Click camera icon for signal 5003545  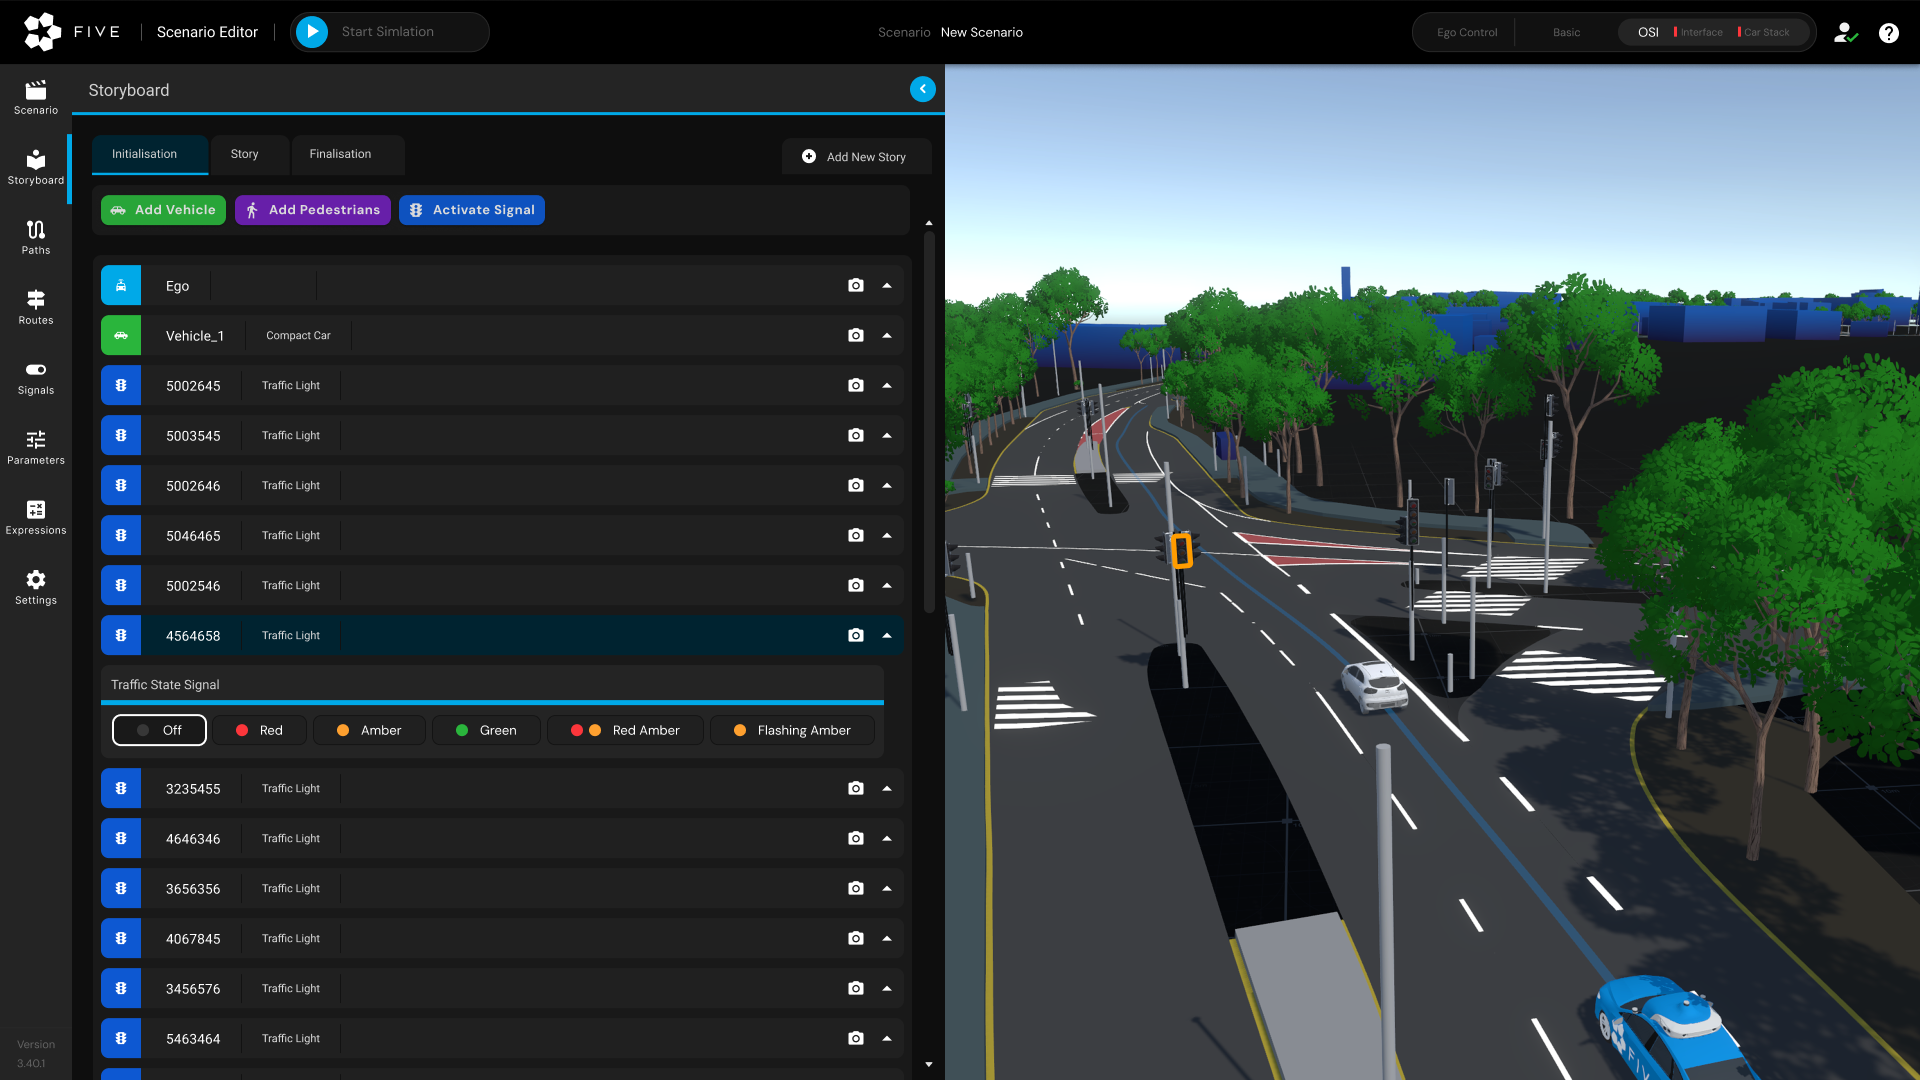[856, 435]
